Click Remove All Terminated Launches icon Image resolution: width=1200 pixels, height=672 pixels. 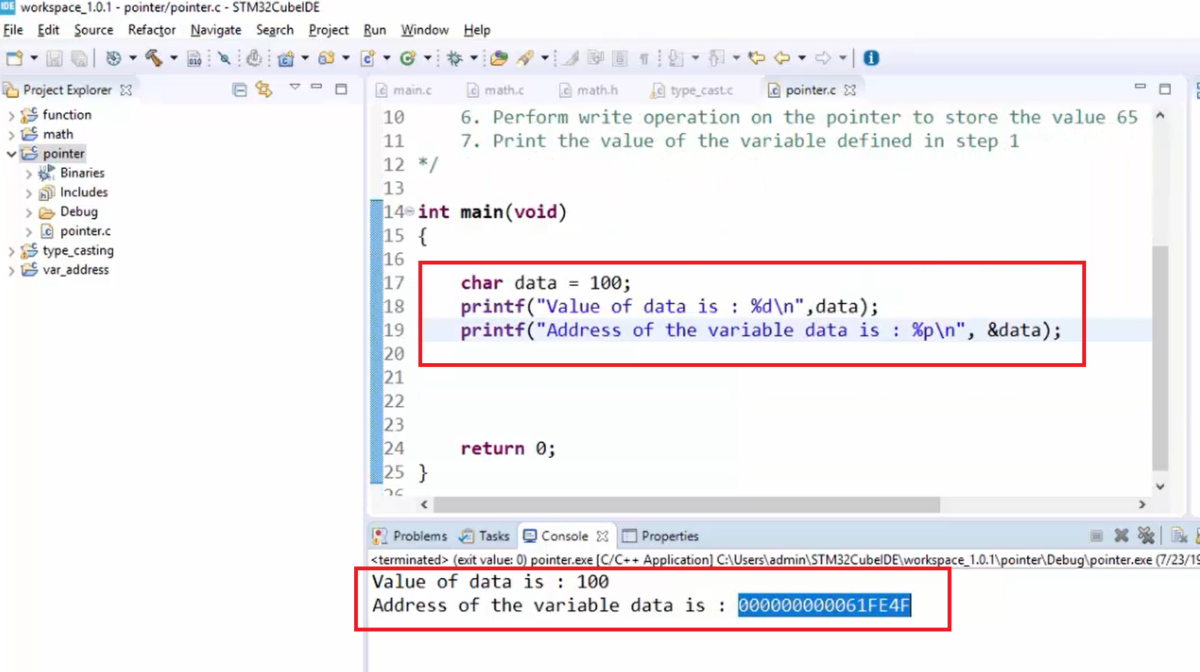1146,536
